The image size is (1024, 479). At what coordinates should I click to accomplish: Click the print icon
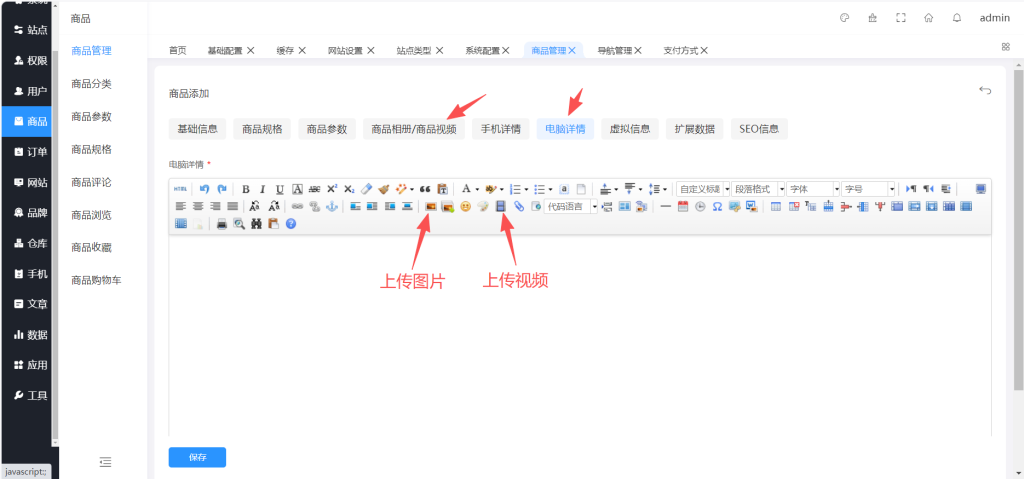tap(221, 223)
